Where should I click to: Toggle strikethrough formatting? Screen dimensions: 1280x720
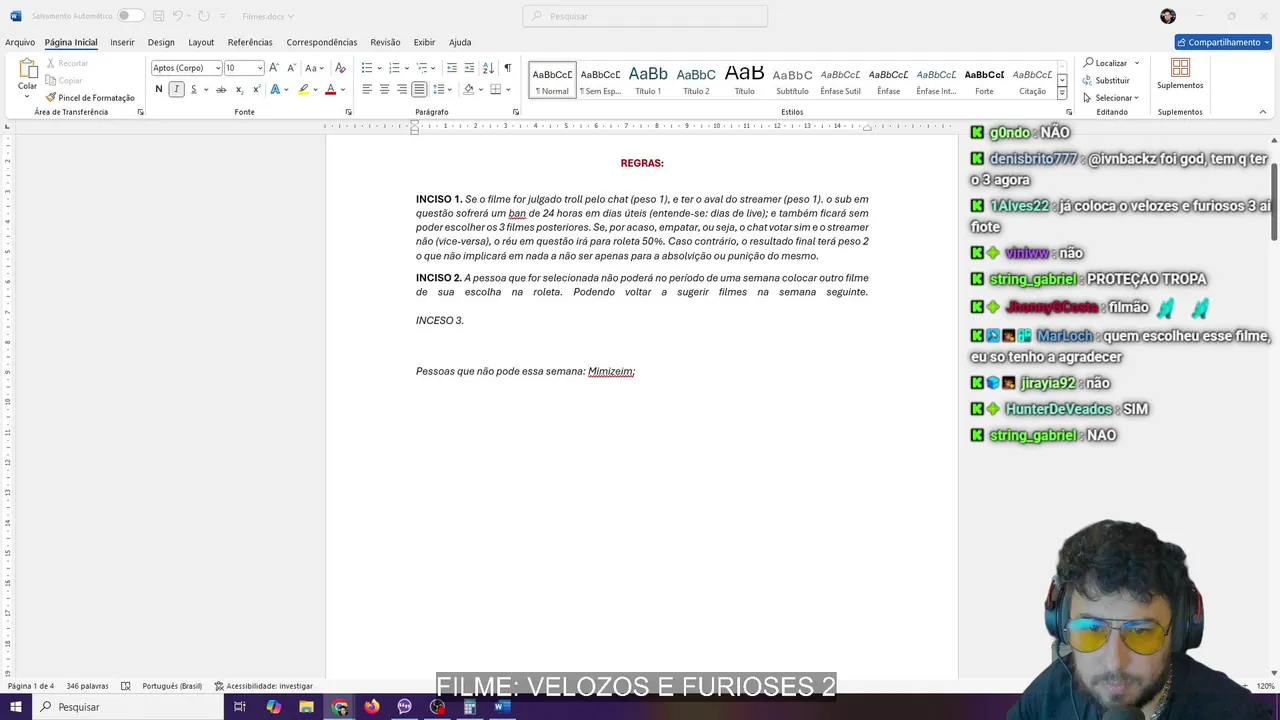[x=221, y=89]
